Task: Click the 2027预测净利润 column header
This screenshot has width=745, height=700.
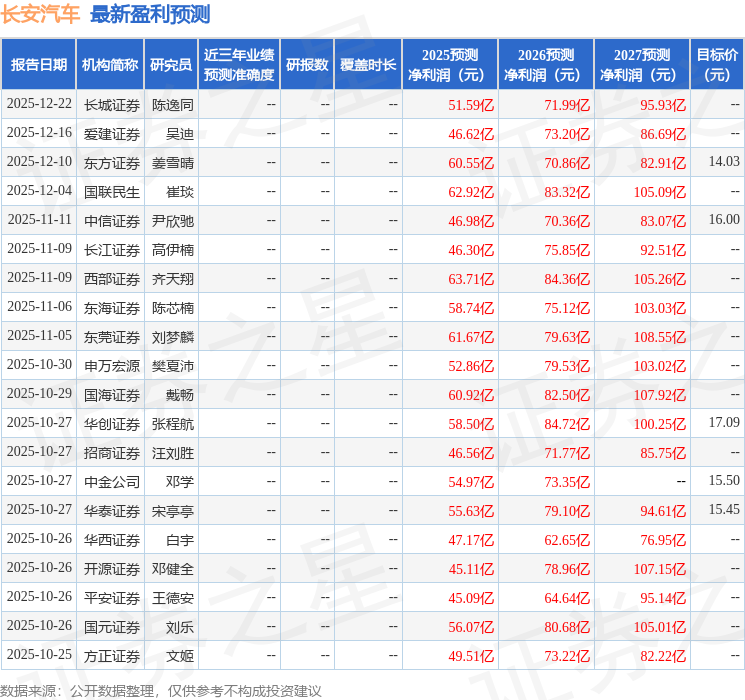Action: pyautogui.click(x=642, y=64)
